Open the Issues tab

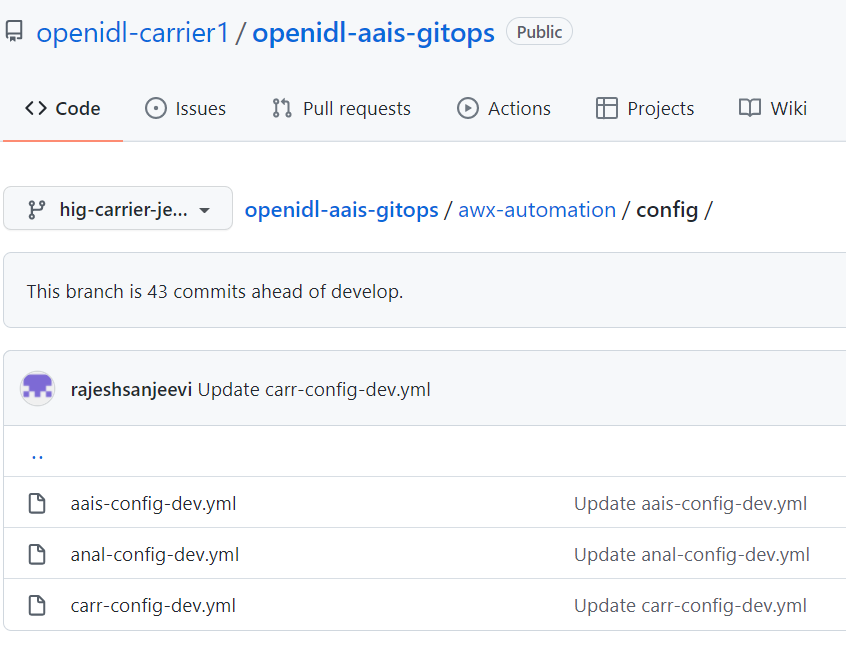coord(186,108)
